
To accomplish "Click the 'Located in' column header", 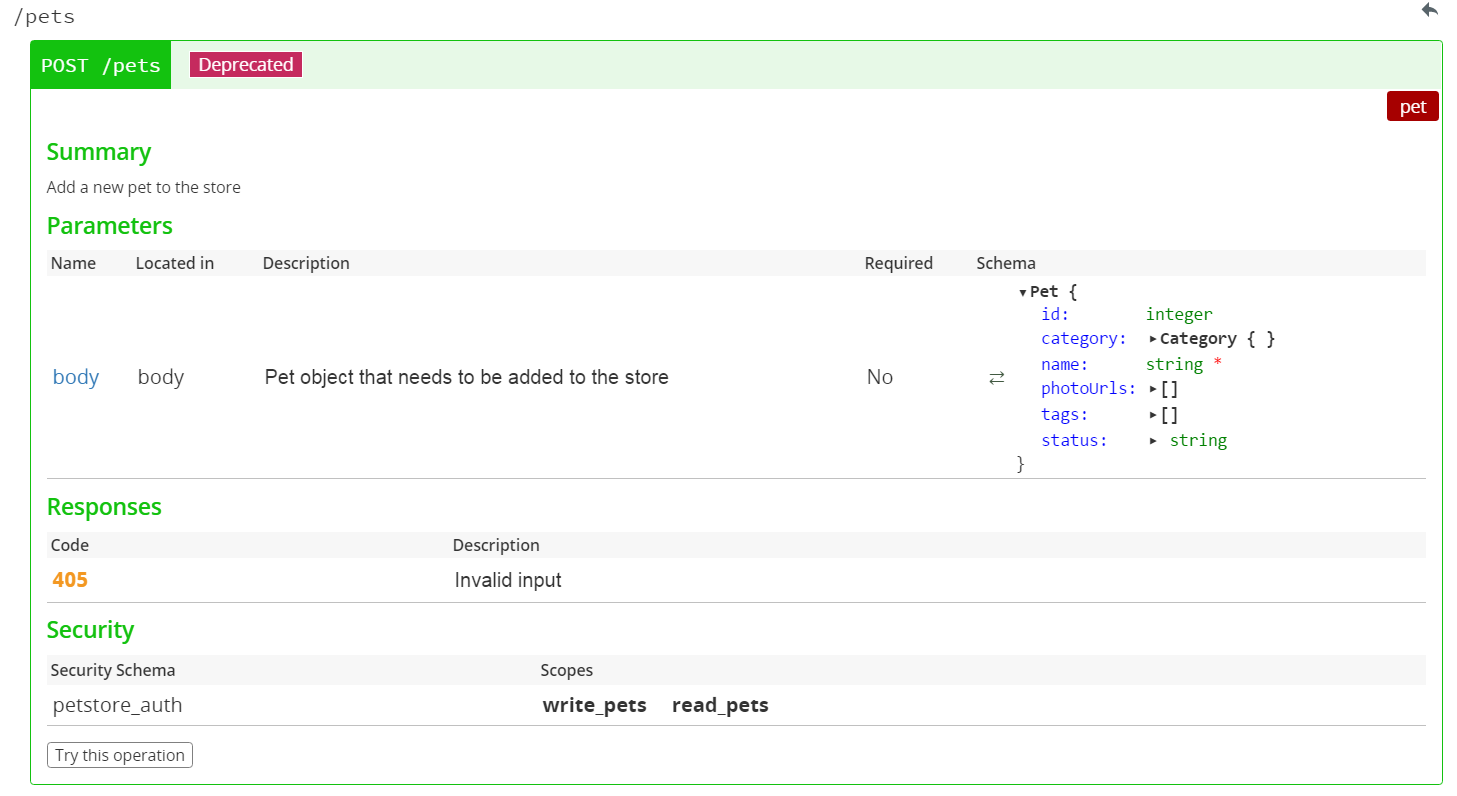I will tap(175, 263).
